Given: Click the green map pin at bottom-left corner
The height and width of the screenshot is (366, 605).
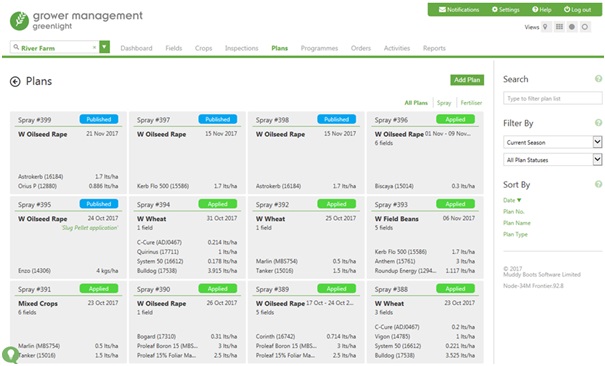Looking at the screenshot, I should tap(10, 355).
